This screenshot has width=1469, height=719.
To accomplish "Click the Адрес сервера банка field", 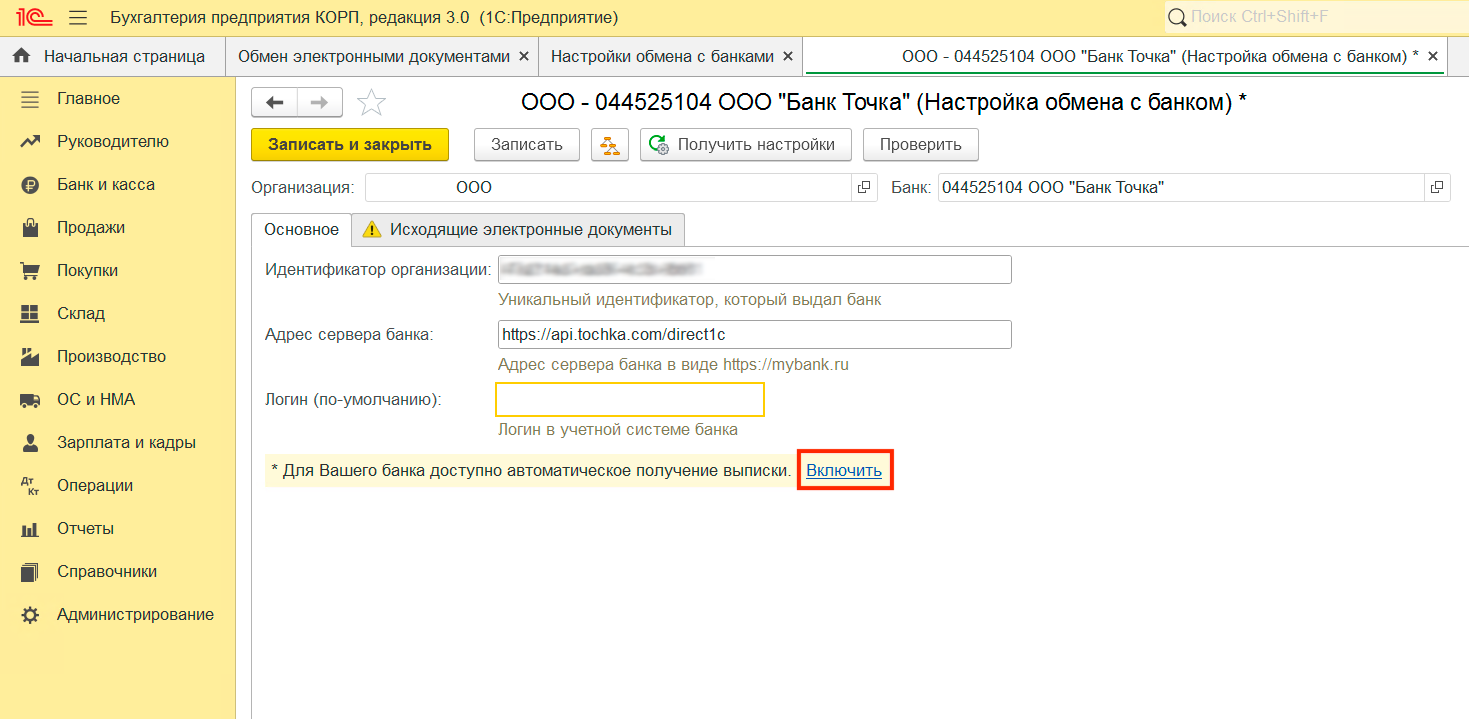I will [x=754, y=335].
